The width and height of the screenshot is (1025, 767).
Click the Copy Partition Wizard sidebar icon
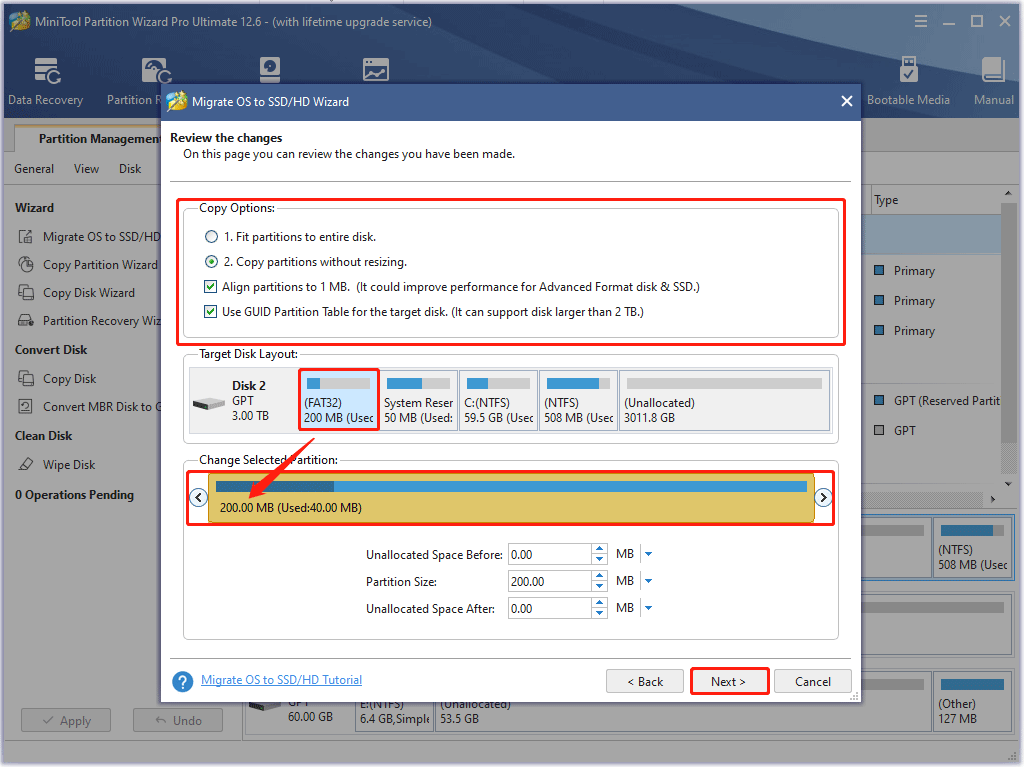[26, 264]
